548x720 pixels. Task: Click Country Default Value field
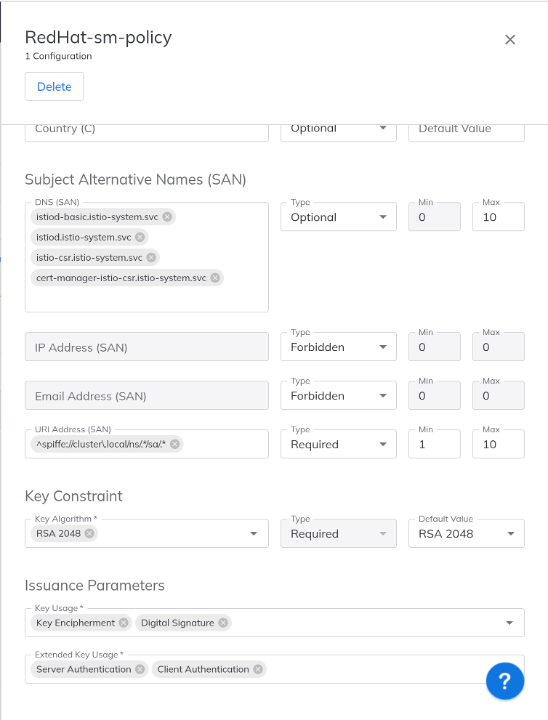(466, 131)
